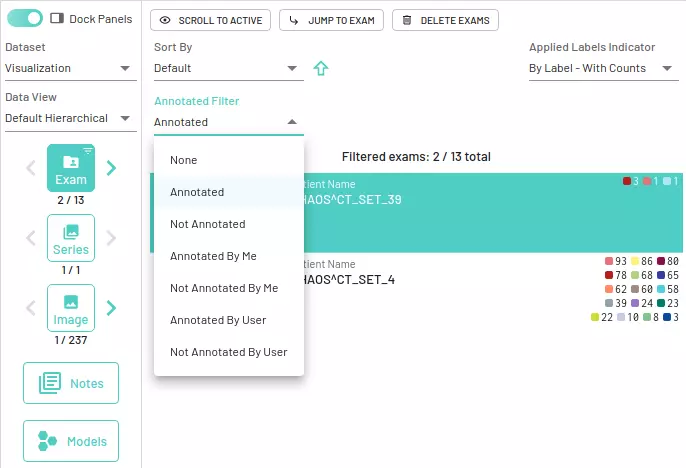
Task: Select 'Not Annotated' filter option
Action: [x=207, y=224]
